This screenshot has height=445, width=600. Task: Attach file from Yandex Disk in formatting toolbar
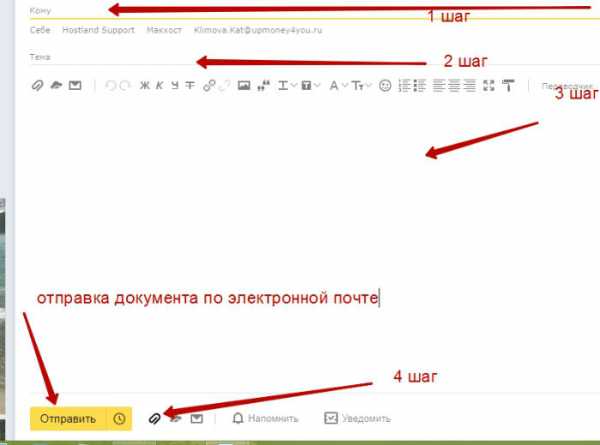tap(56, 85)
